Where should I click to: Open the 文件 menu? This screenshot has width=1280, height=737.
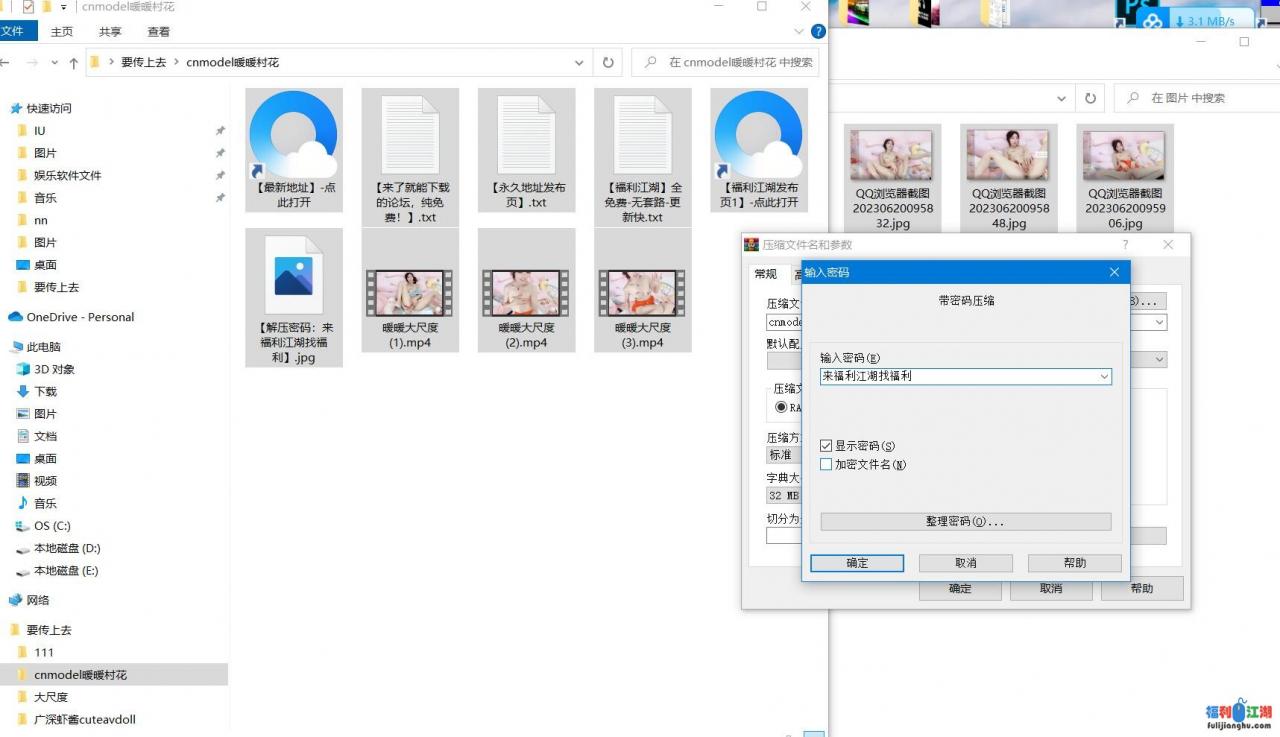click(x=14, y=32)
